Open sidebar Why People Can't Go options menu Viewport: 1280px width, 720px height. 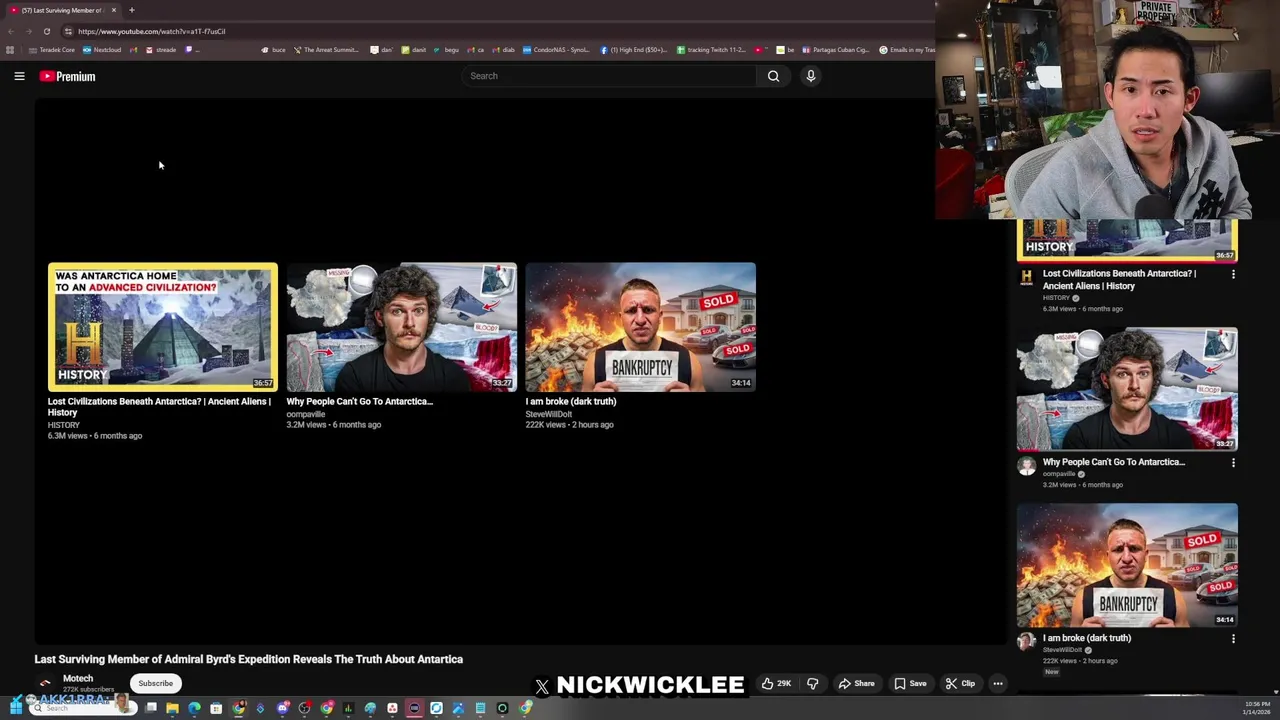click(1233, 463)
